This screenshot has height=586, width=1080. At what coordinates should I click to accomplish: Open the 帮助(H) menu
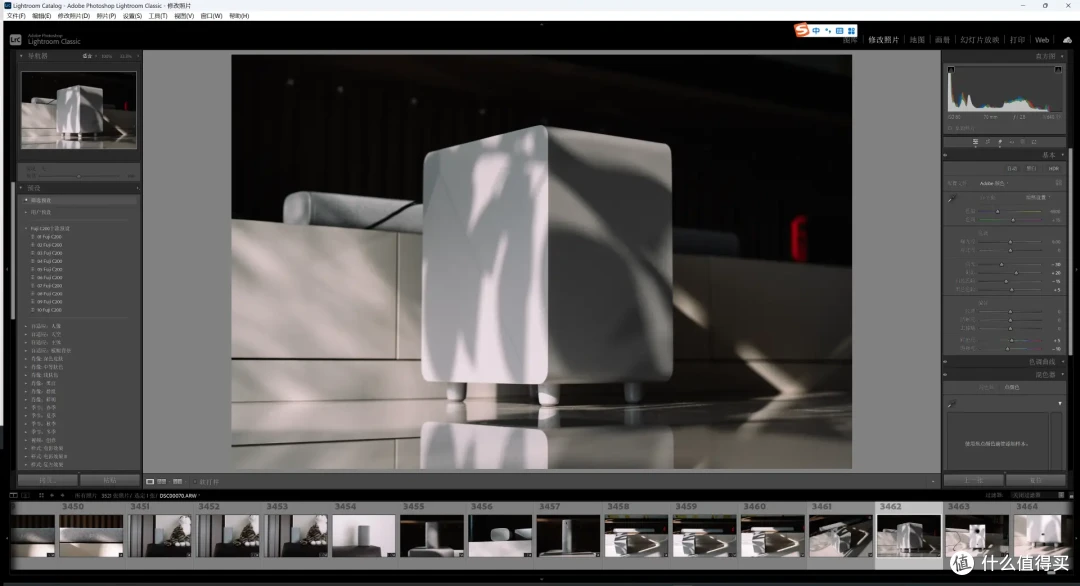[x=239, y=16]
